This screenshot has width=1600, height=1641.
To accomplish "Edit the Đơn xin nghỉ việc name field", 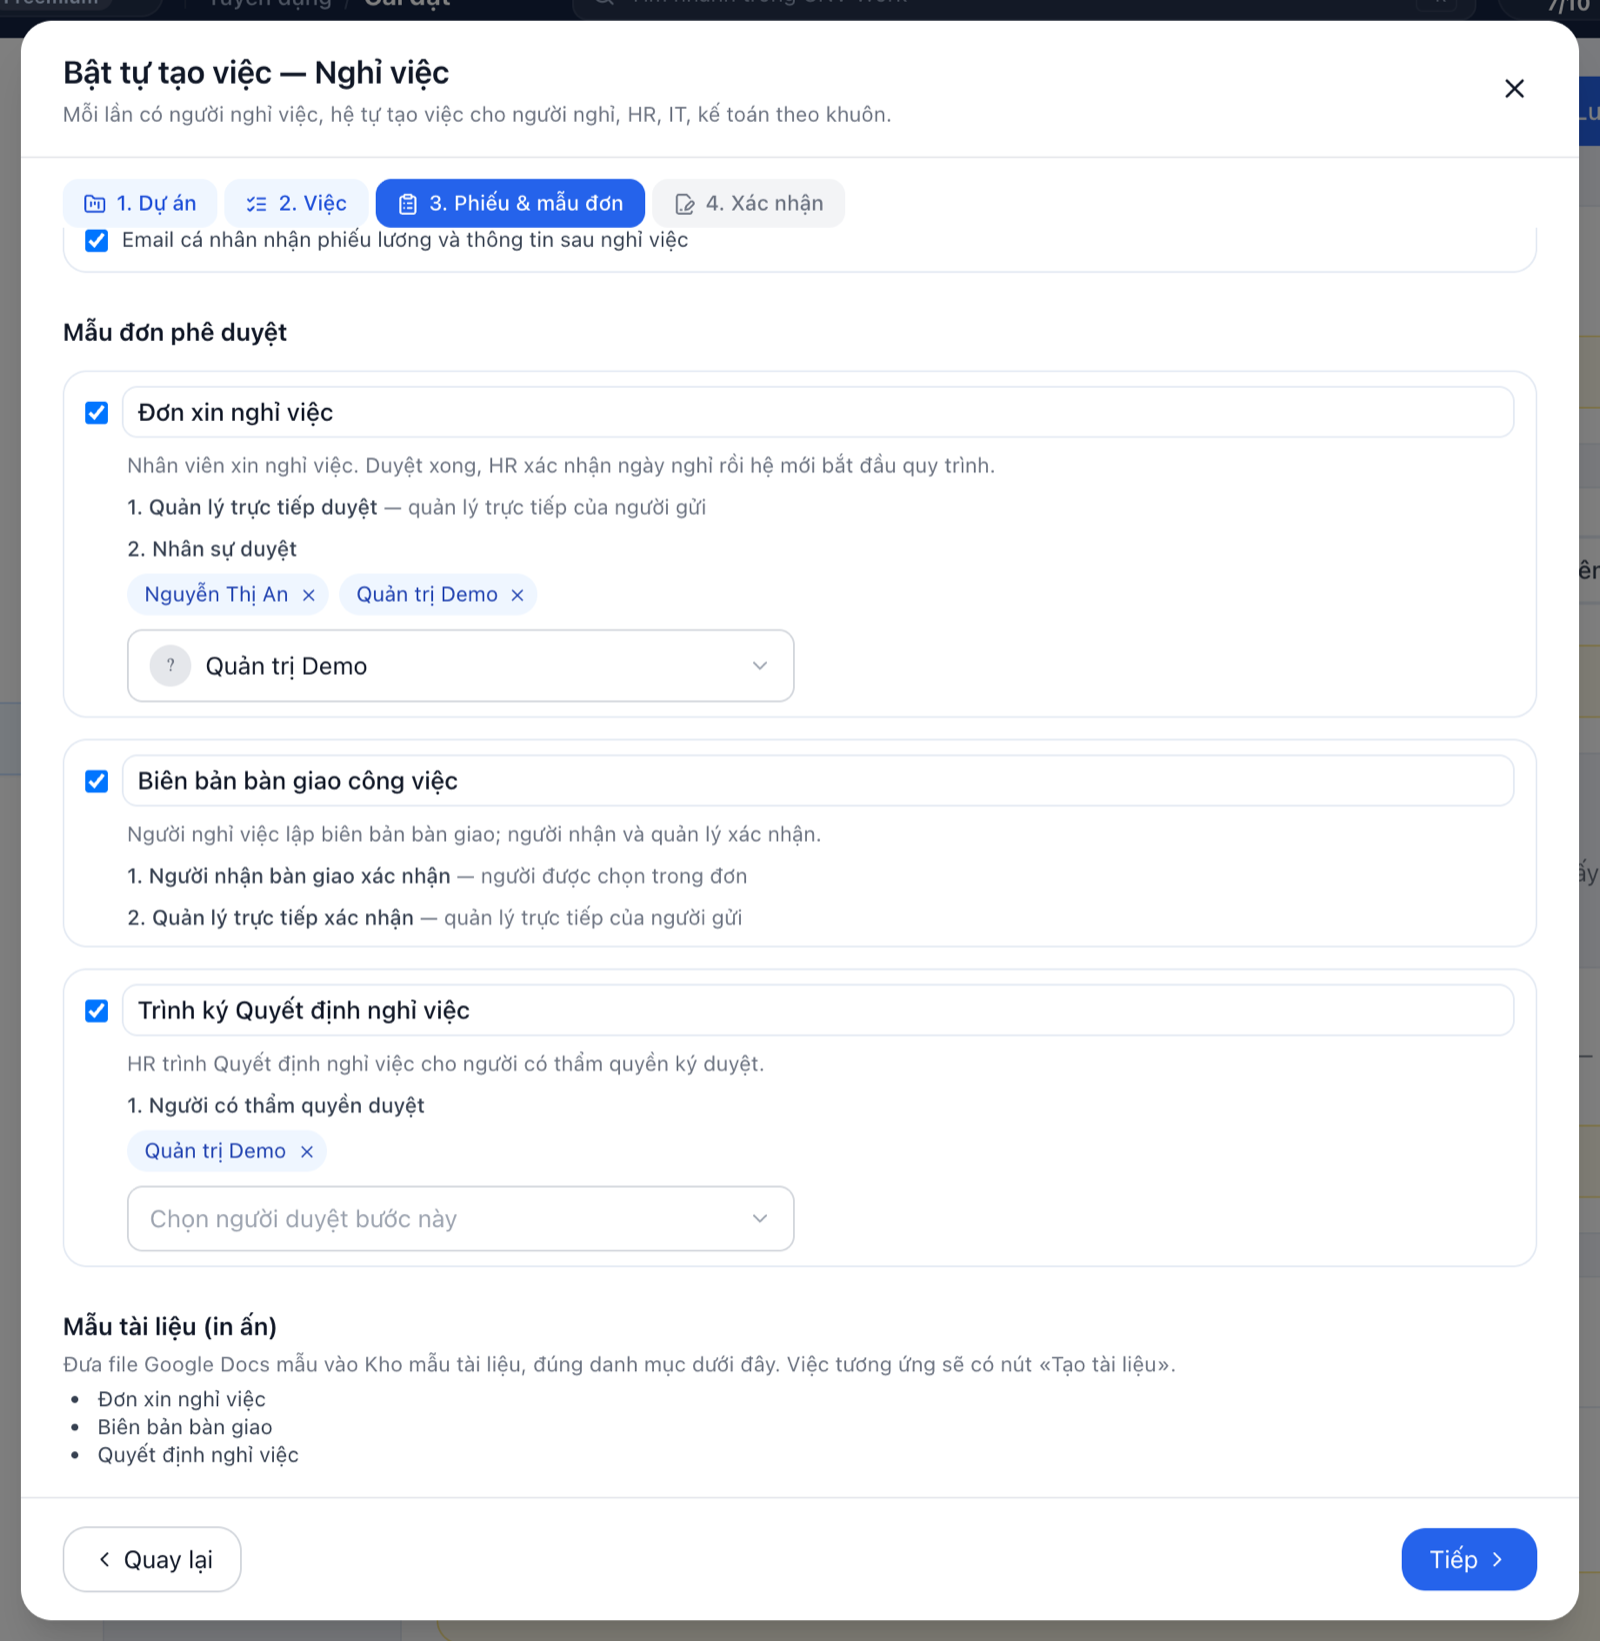I will coord(817,412).
